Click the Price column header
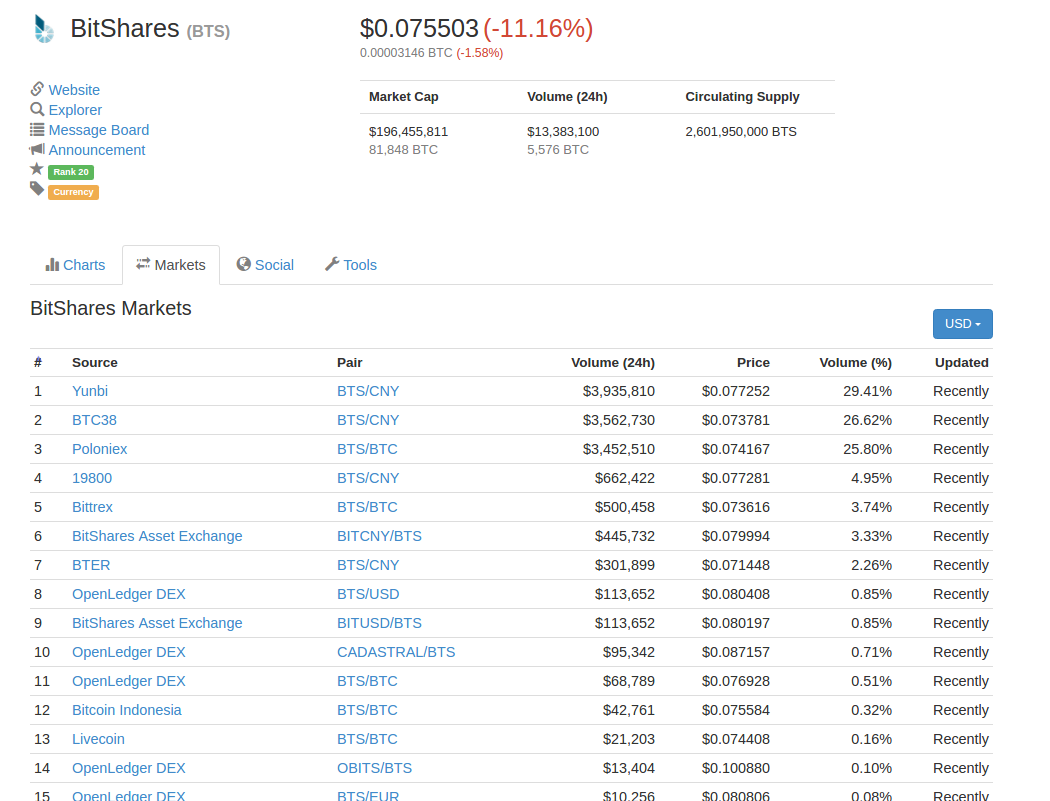1050x801 pixels. point(753,362)
